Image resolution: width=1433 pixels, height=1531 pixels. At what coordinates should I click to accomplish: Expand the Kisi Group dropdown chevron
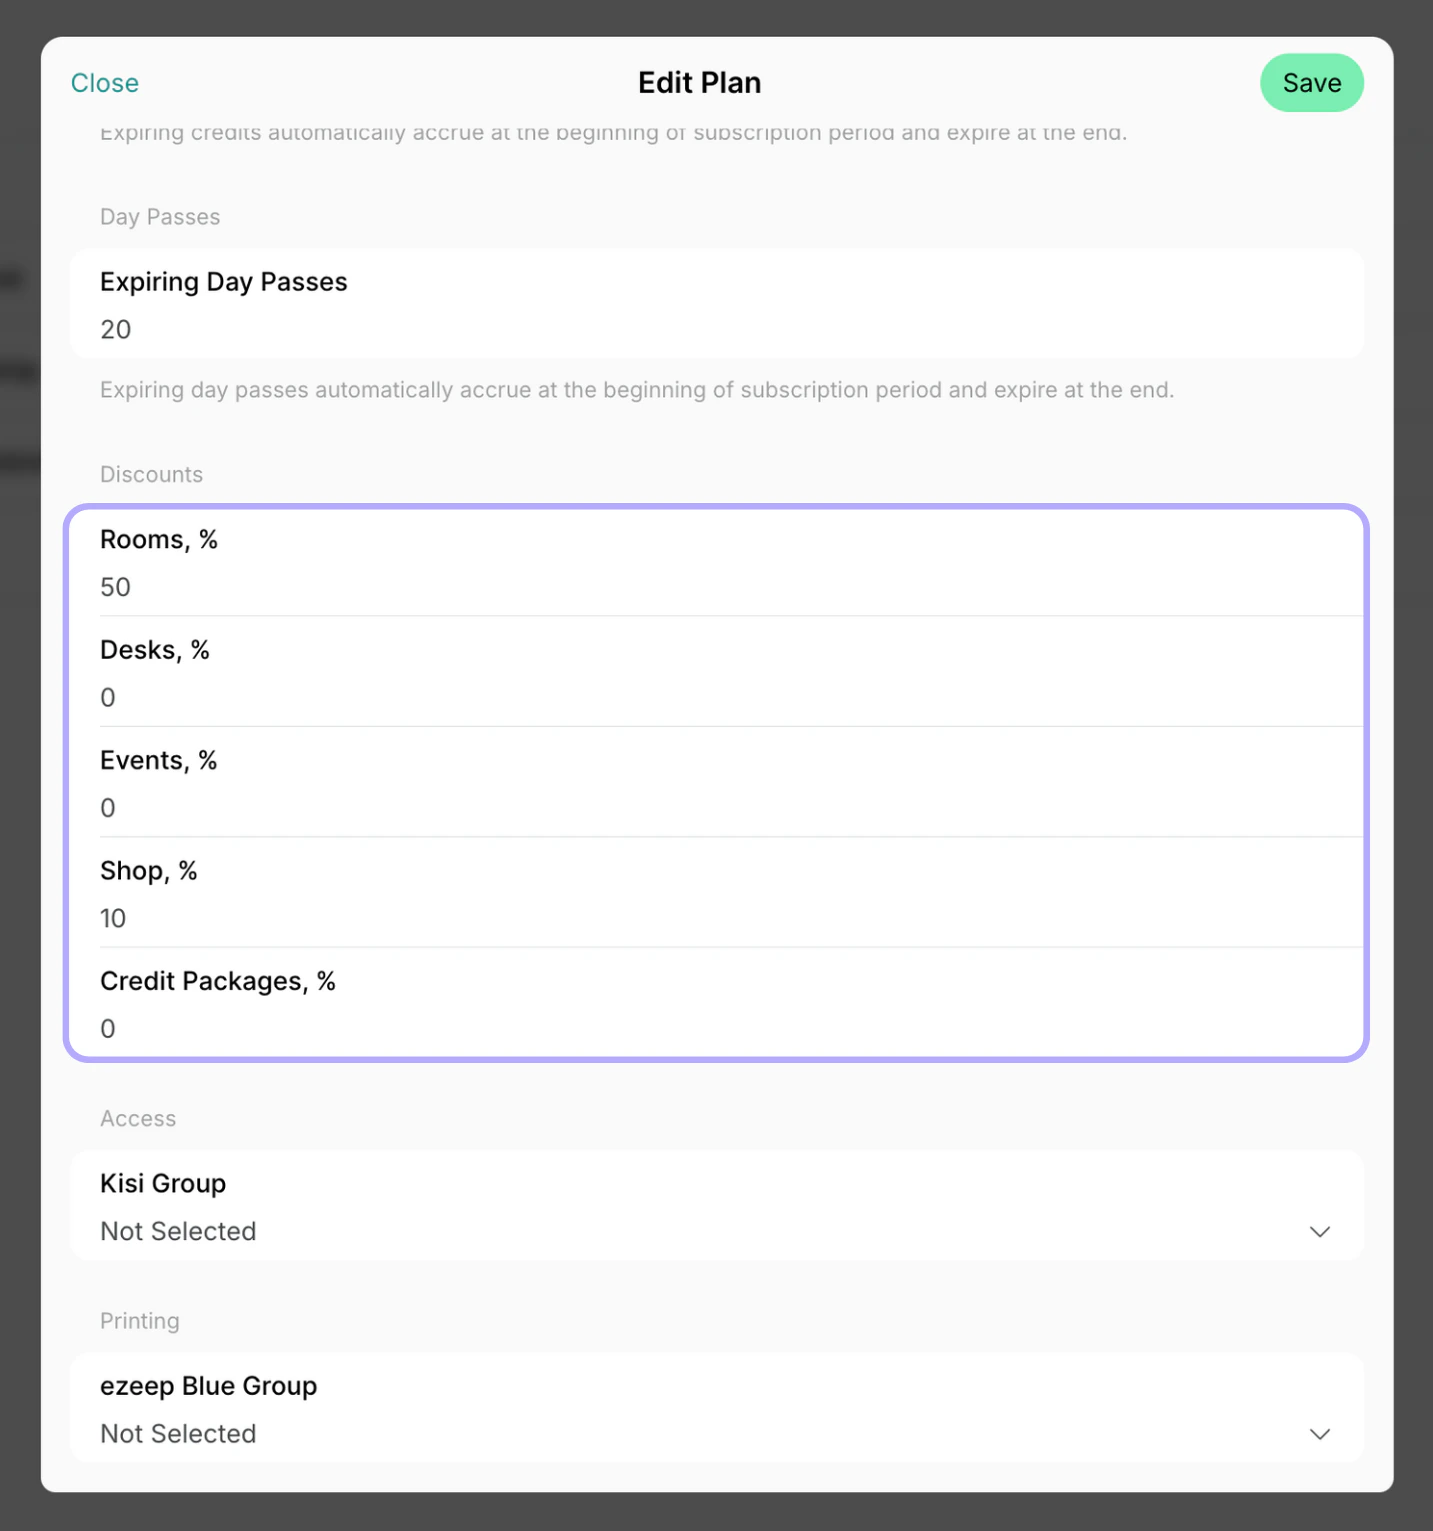[x=1319, y=1231]
